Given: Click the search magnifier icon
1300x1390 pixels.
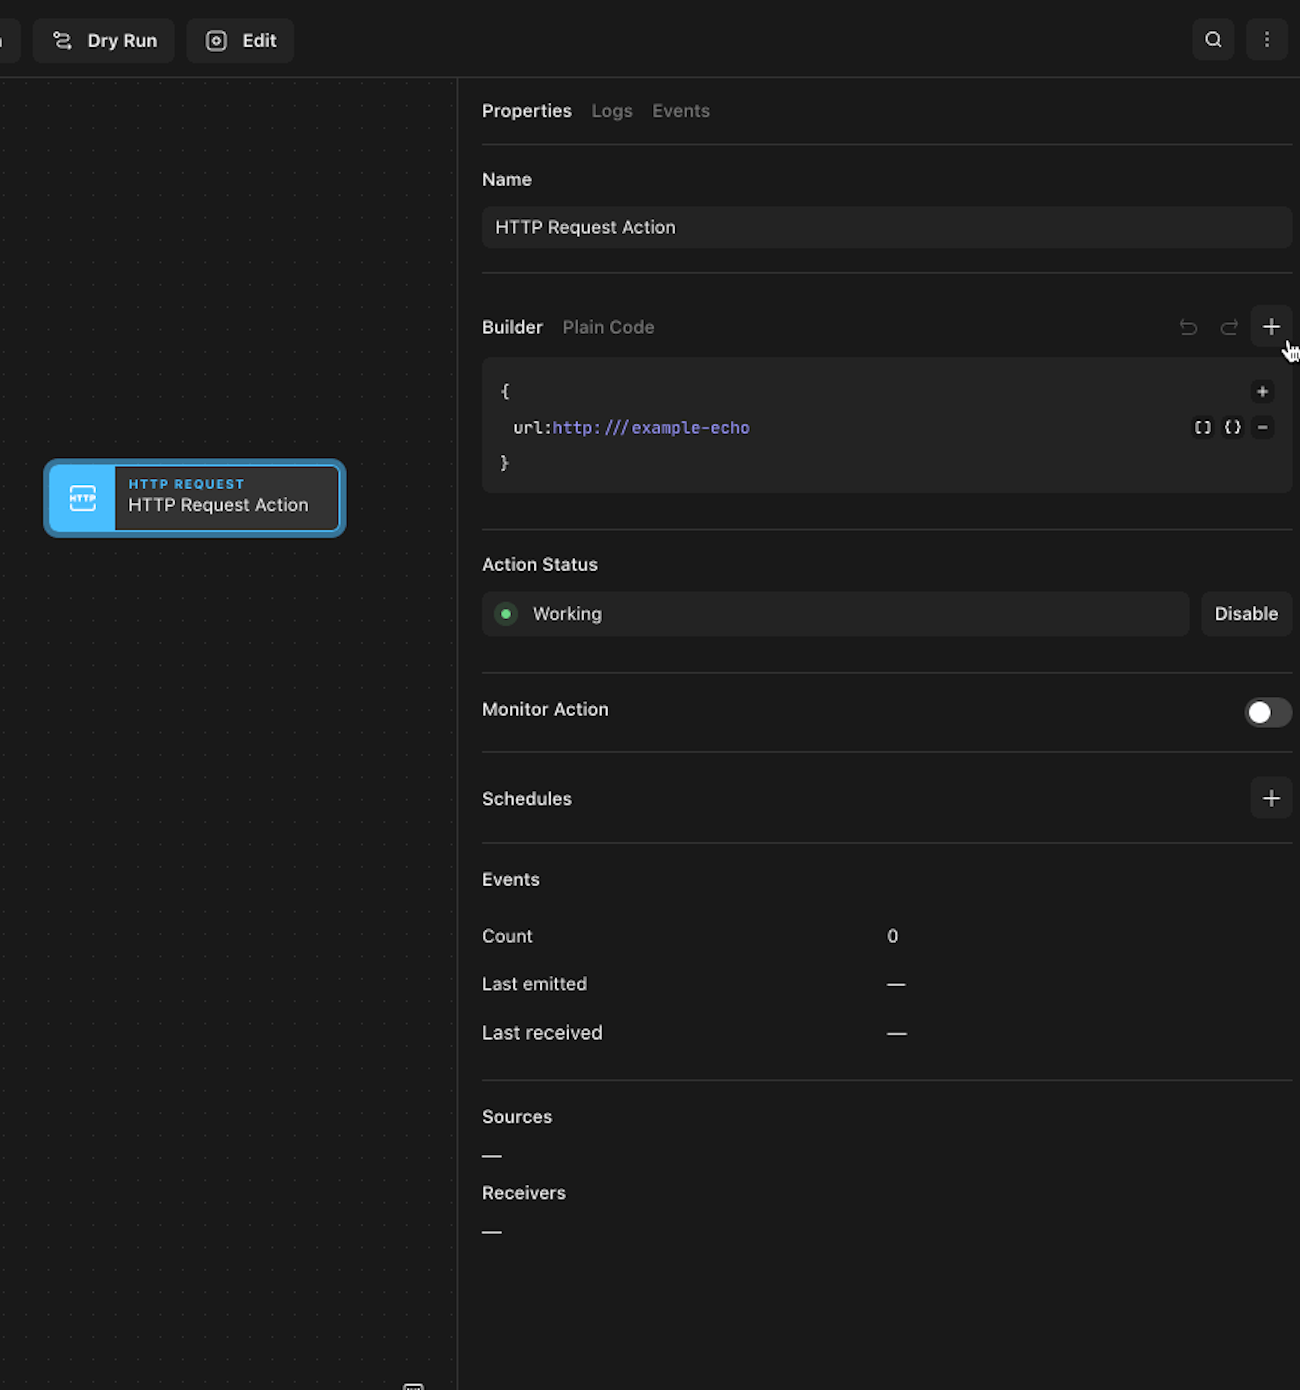Looking at the screenshot, I should (x=1213, y=40).
